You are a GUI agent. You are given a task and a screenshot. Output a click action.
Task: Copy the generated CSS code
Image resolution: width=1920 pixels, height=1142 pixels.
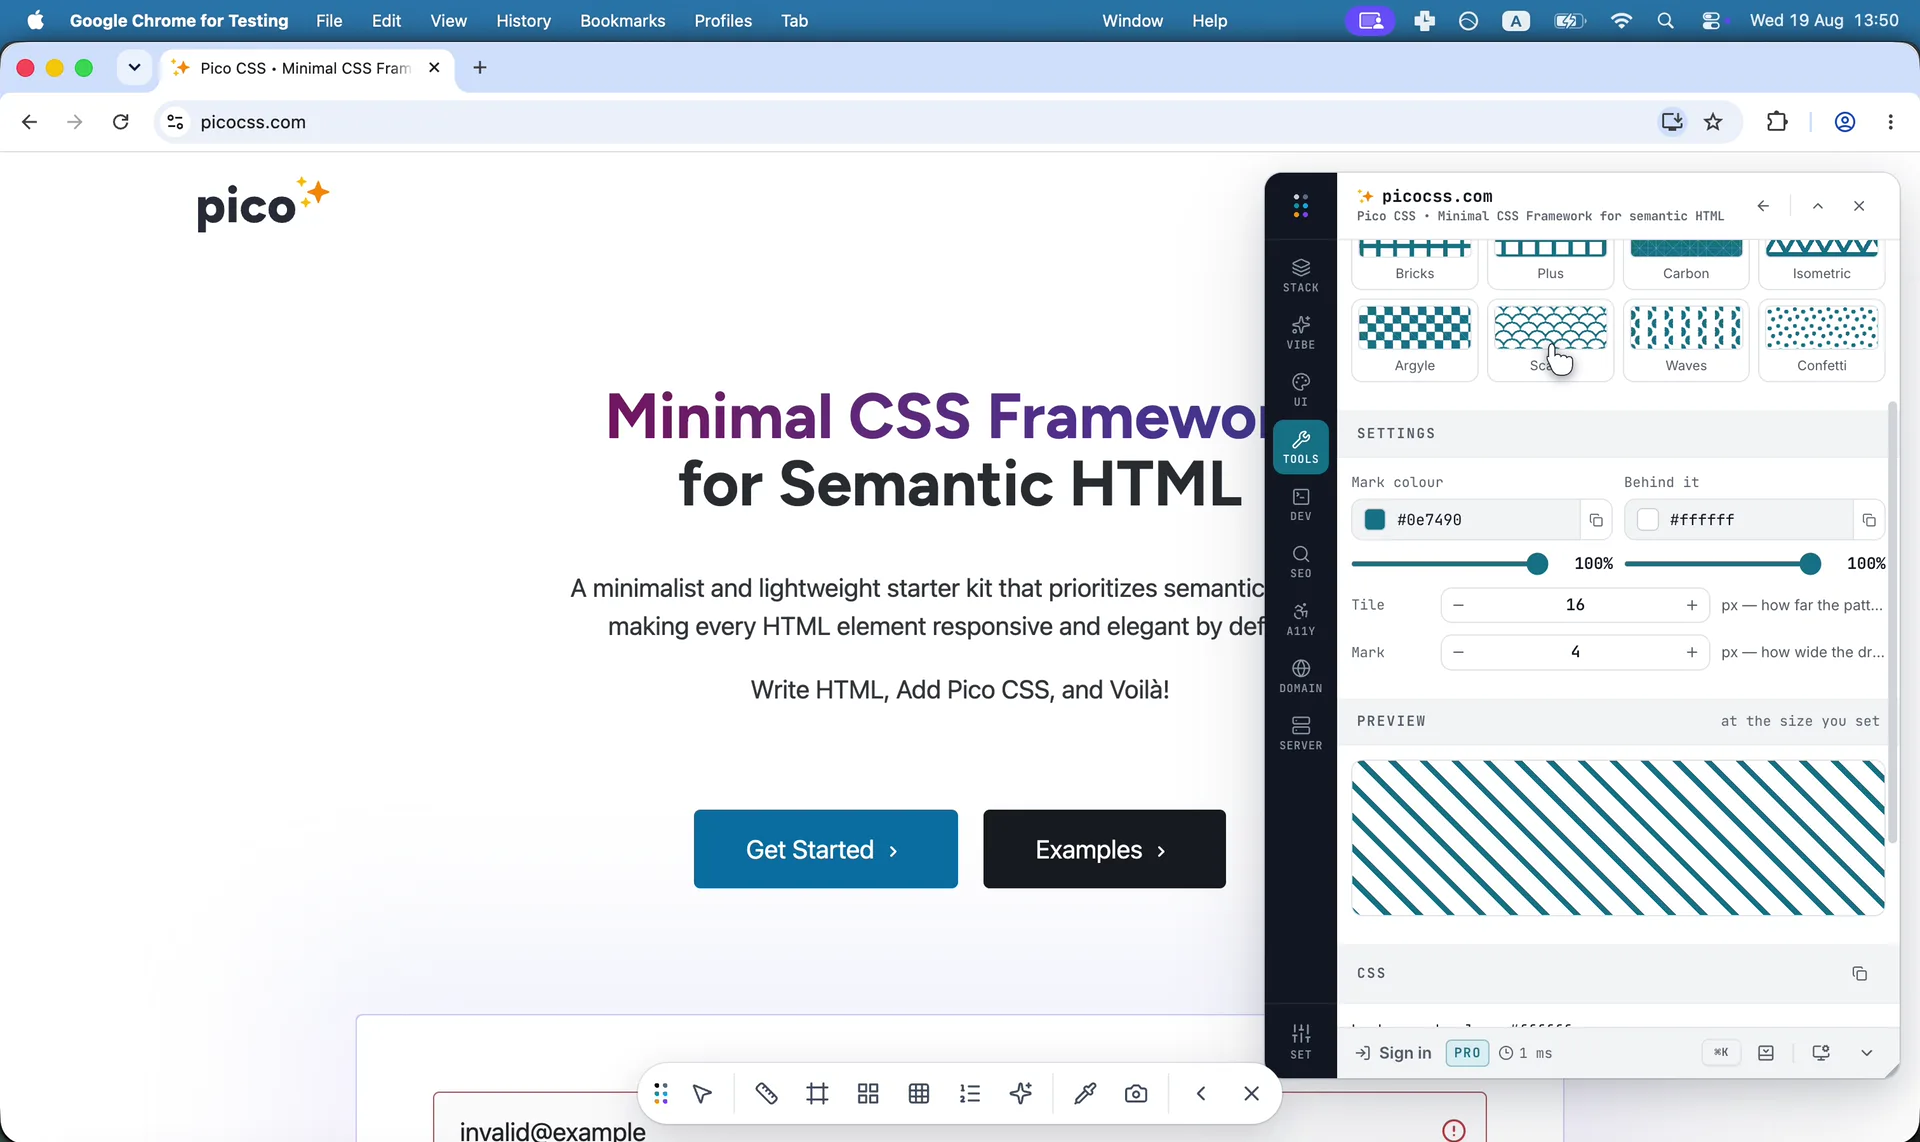(x=1859, y=973)
